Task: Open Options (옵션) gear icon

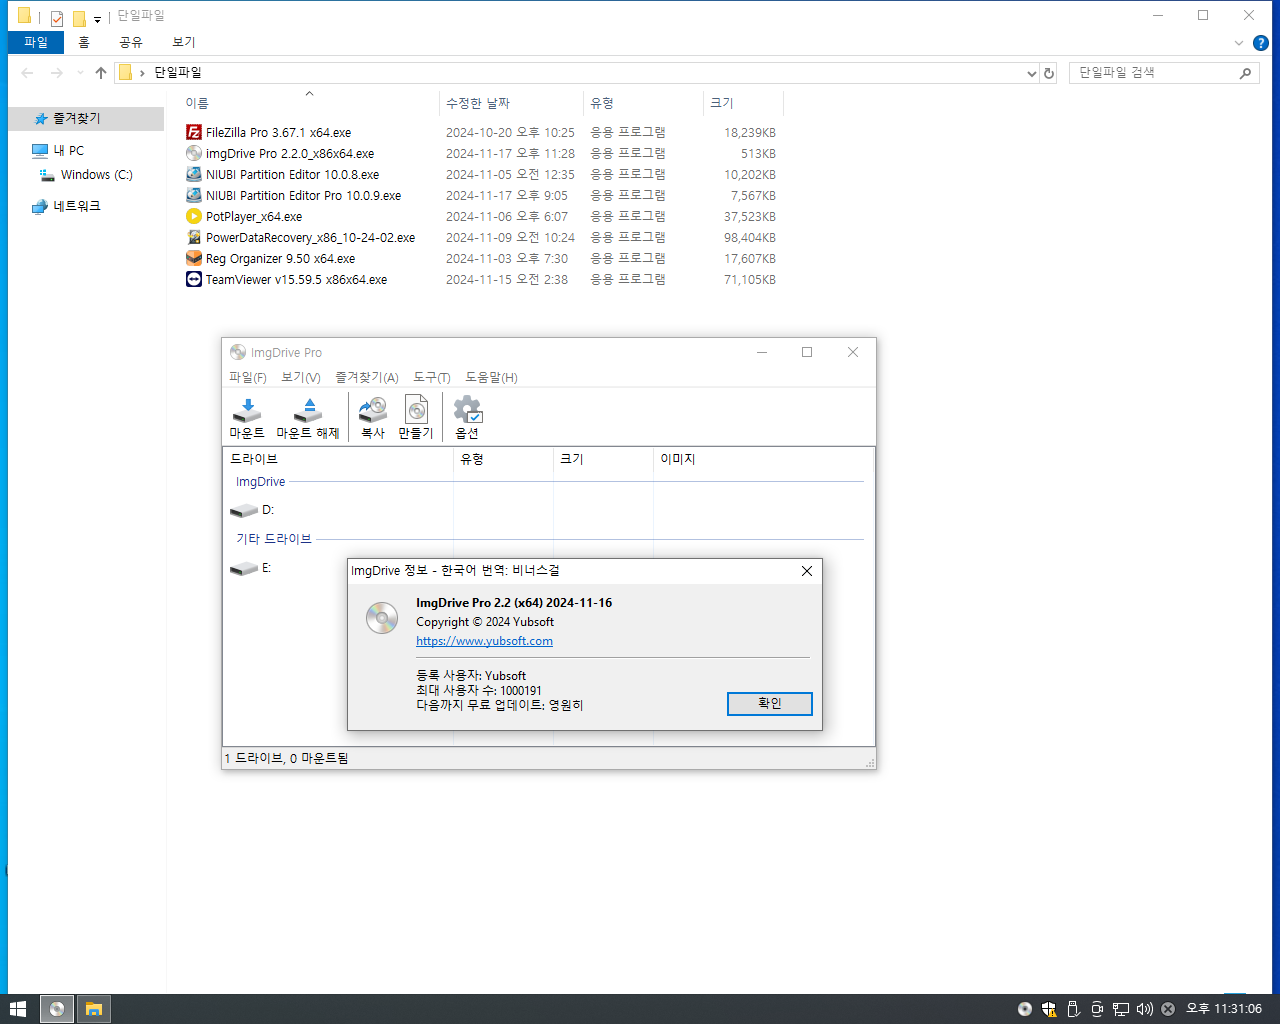Action: [x=467, y=410]
